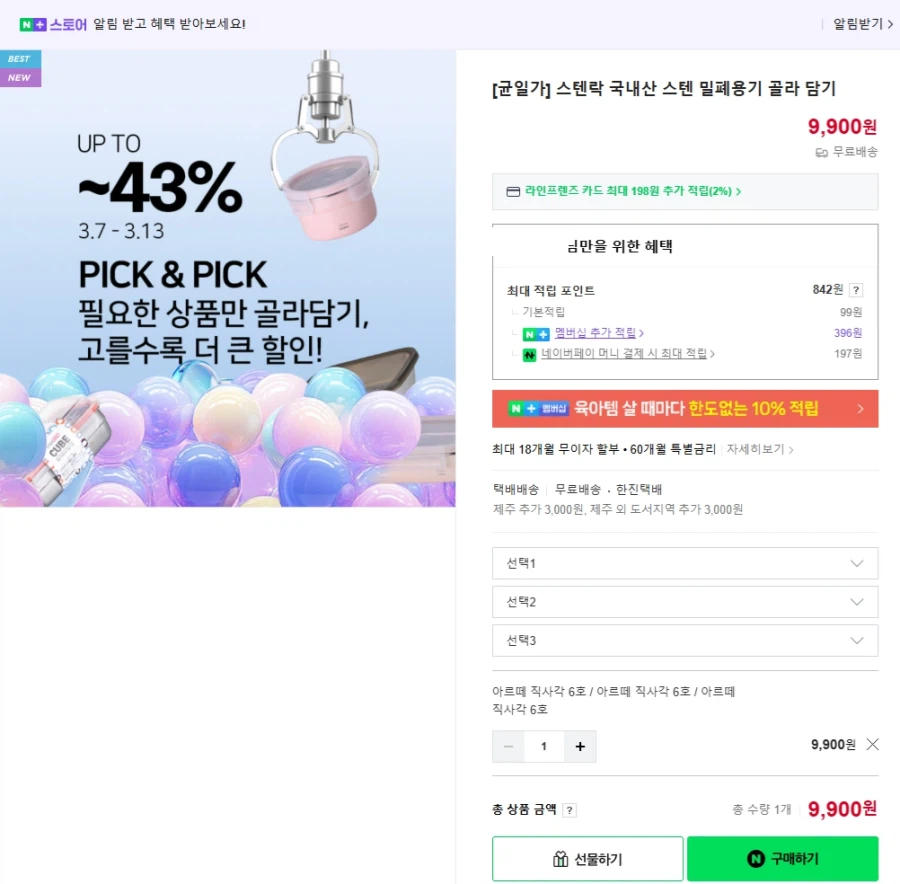
Task: Open the 선택2 dropdown
Action: [x=684, y=601]
